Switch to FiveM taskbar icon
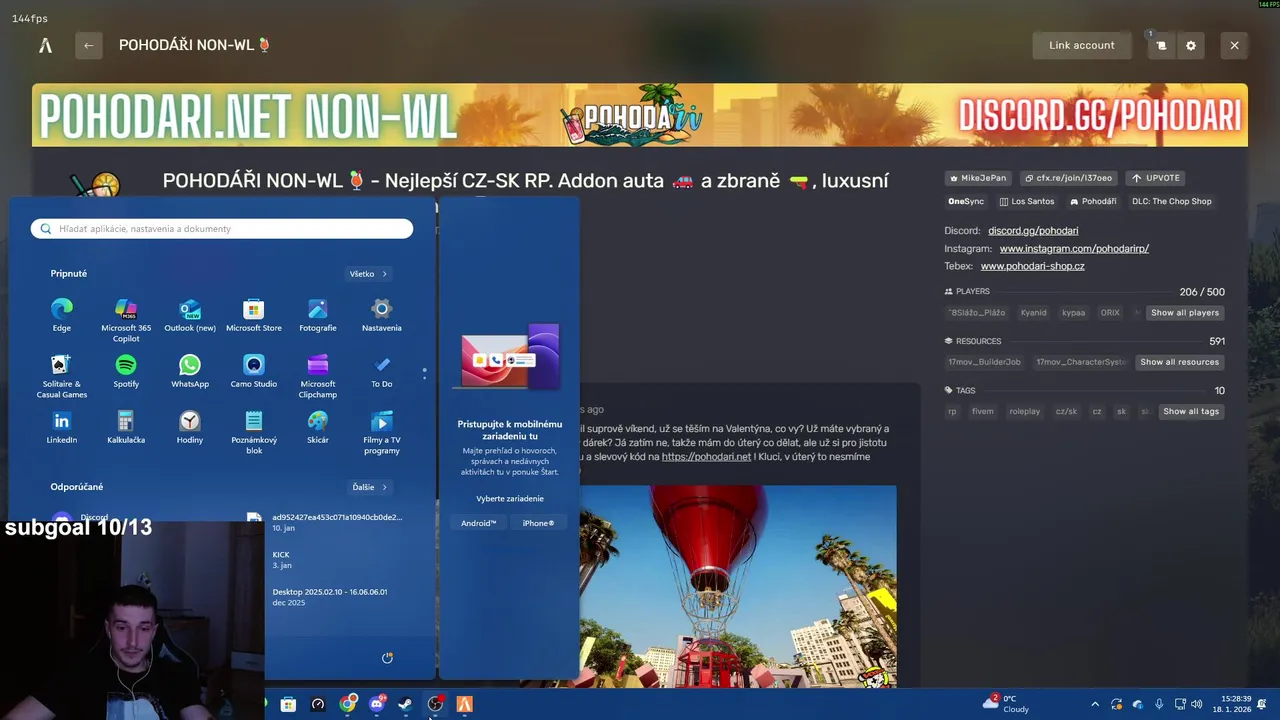The width and height of the screenshot is (1280, 720). [x=464, y=704]
